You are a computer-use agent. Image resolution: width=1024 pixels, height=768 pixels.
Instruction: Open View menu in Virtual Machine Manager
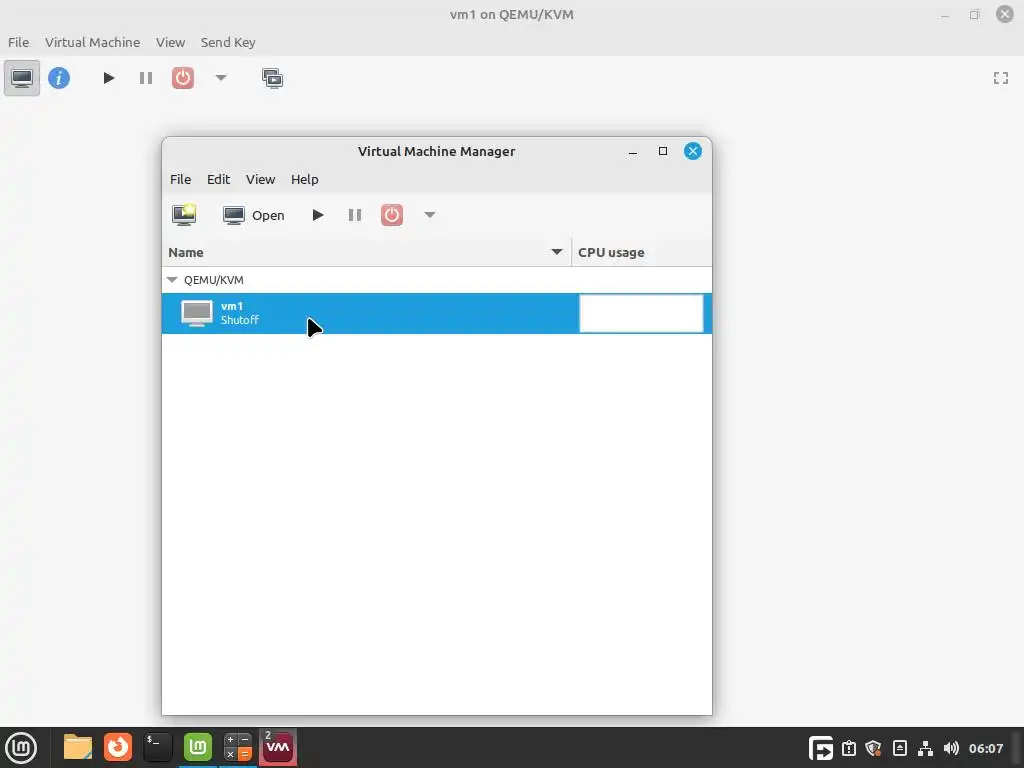[260, 180]
